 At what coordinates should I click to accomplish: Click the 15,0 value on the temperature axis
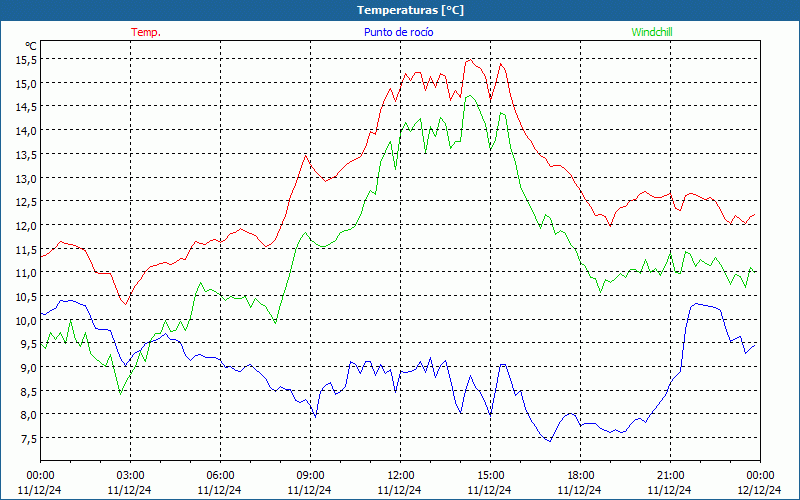tap(26, 83)
